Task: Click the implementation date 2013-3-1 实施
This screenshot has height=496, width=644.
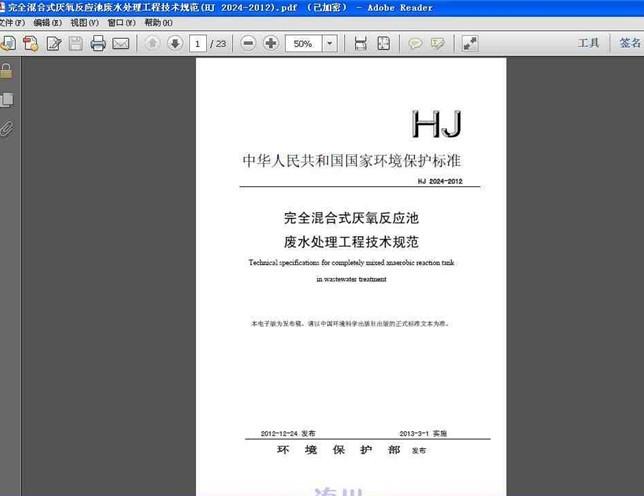Action: (423, 433)
